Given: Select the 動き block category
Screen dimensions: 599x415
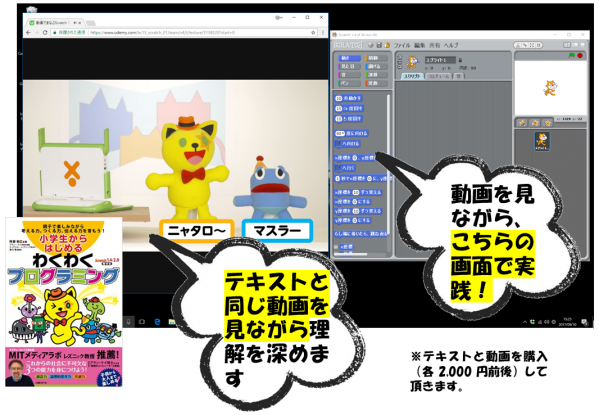Looking at the screenshot, I should point(350,58).
